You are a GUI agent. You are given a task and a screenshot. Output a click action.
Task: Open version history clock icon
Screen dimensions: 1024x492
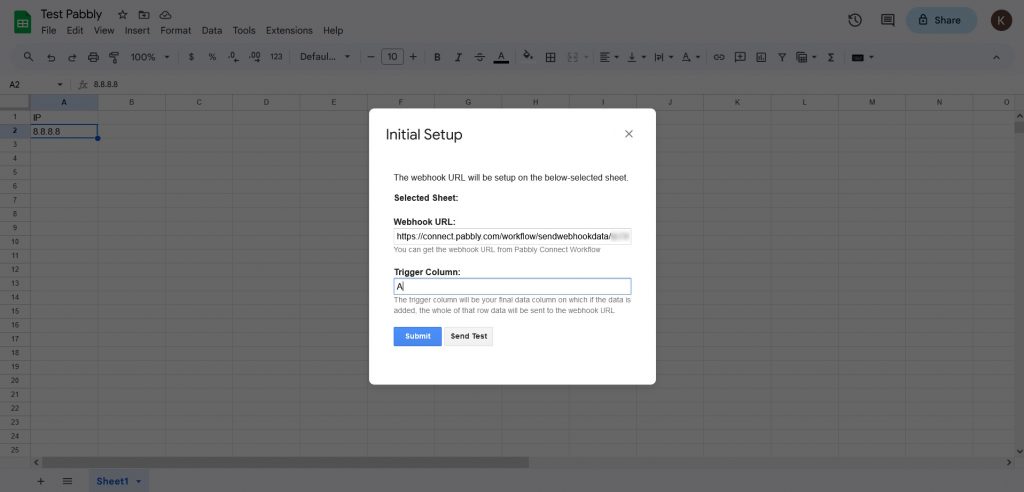click(855, 20)
